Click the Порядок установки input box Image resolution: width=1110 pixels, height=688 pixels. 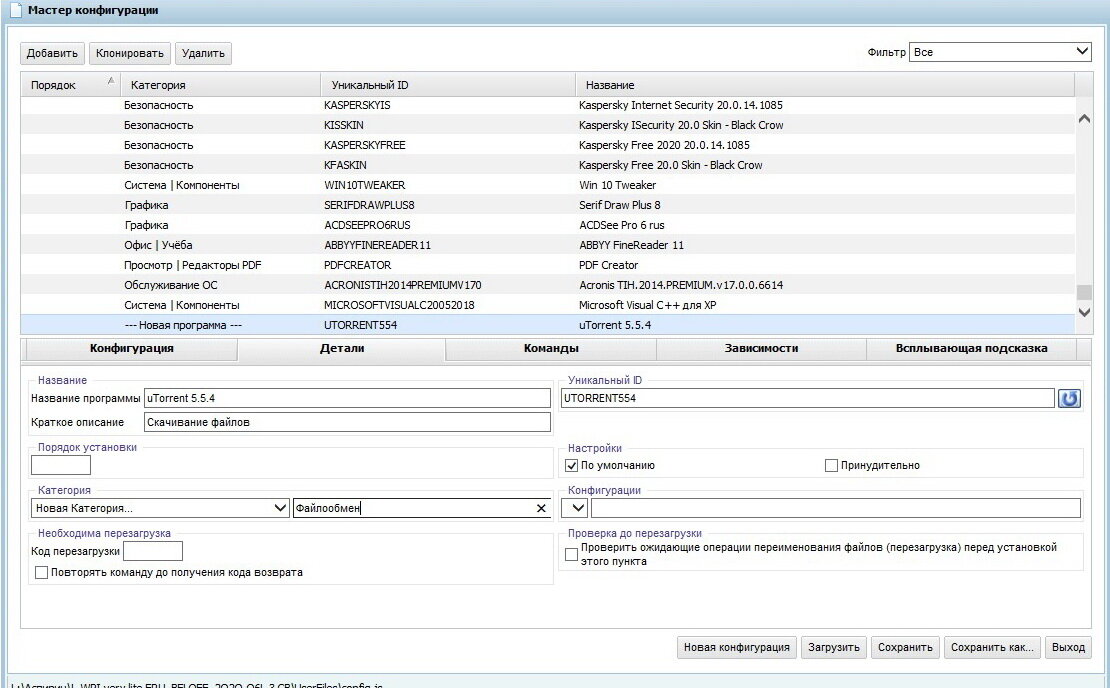click(x=61, y=465)
